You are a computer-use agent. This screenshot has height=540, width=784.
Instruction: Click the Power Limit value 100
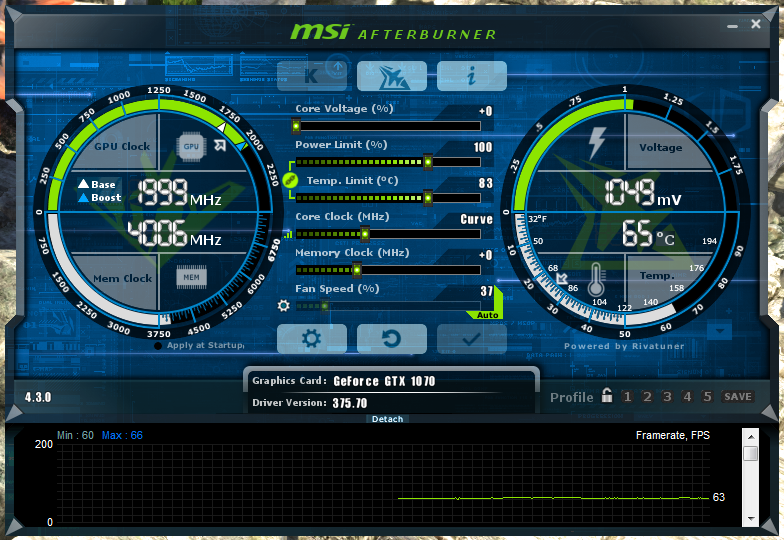pos(483,148)
